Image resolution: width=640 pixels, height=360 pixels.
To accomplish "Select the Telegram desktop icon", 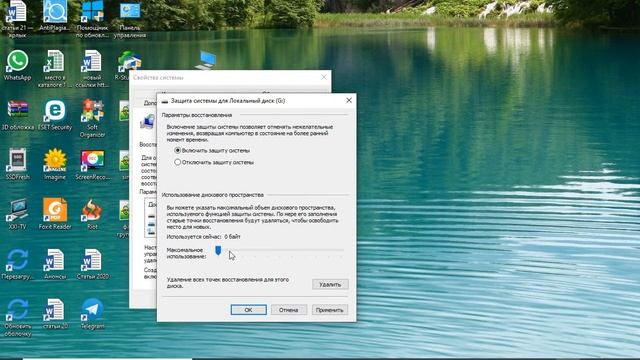I will point(92,314).
